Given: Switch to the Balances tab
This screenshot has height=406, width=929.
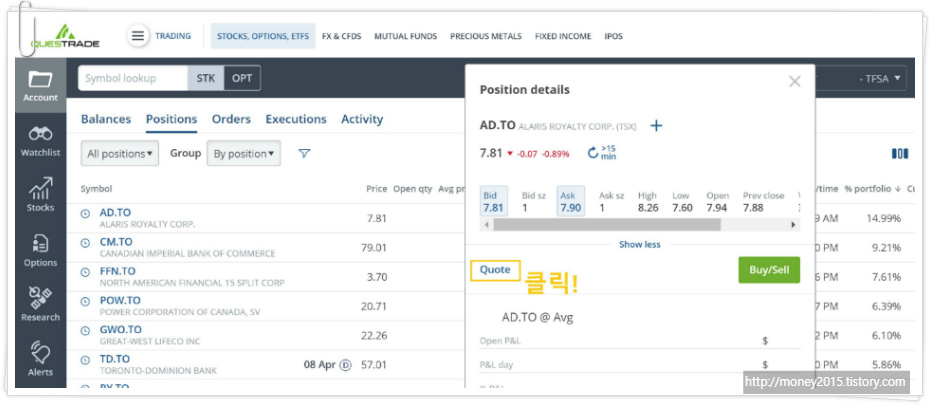Looking at the screenshot, I should point(106,119).
